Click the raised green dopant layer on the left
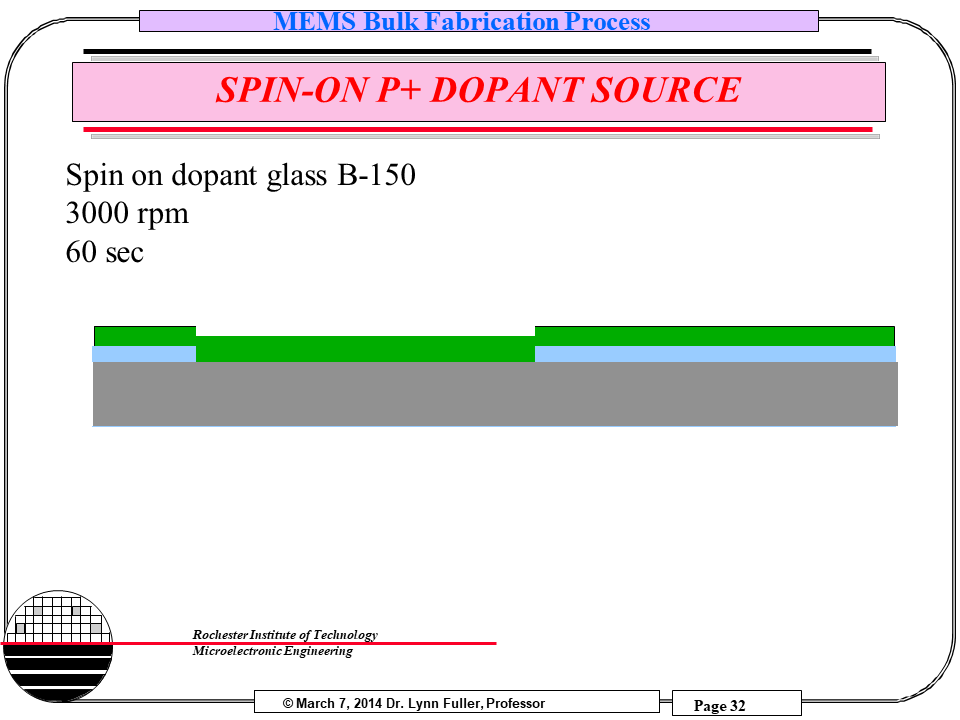Screen dimensions: 960x720 point(144,335)
